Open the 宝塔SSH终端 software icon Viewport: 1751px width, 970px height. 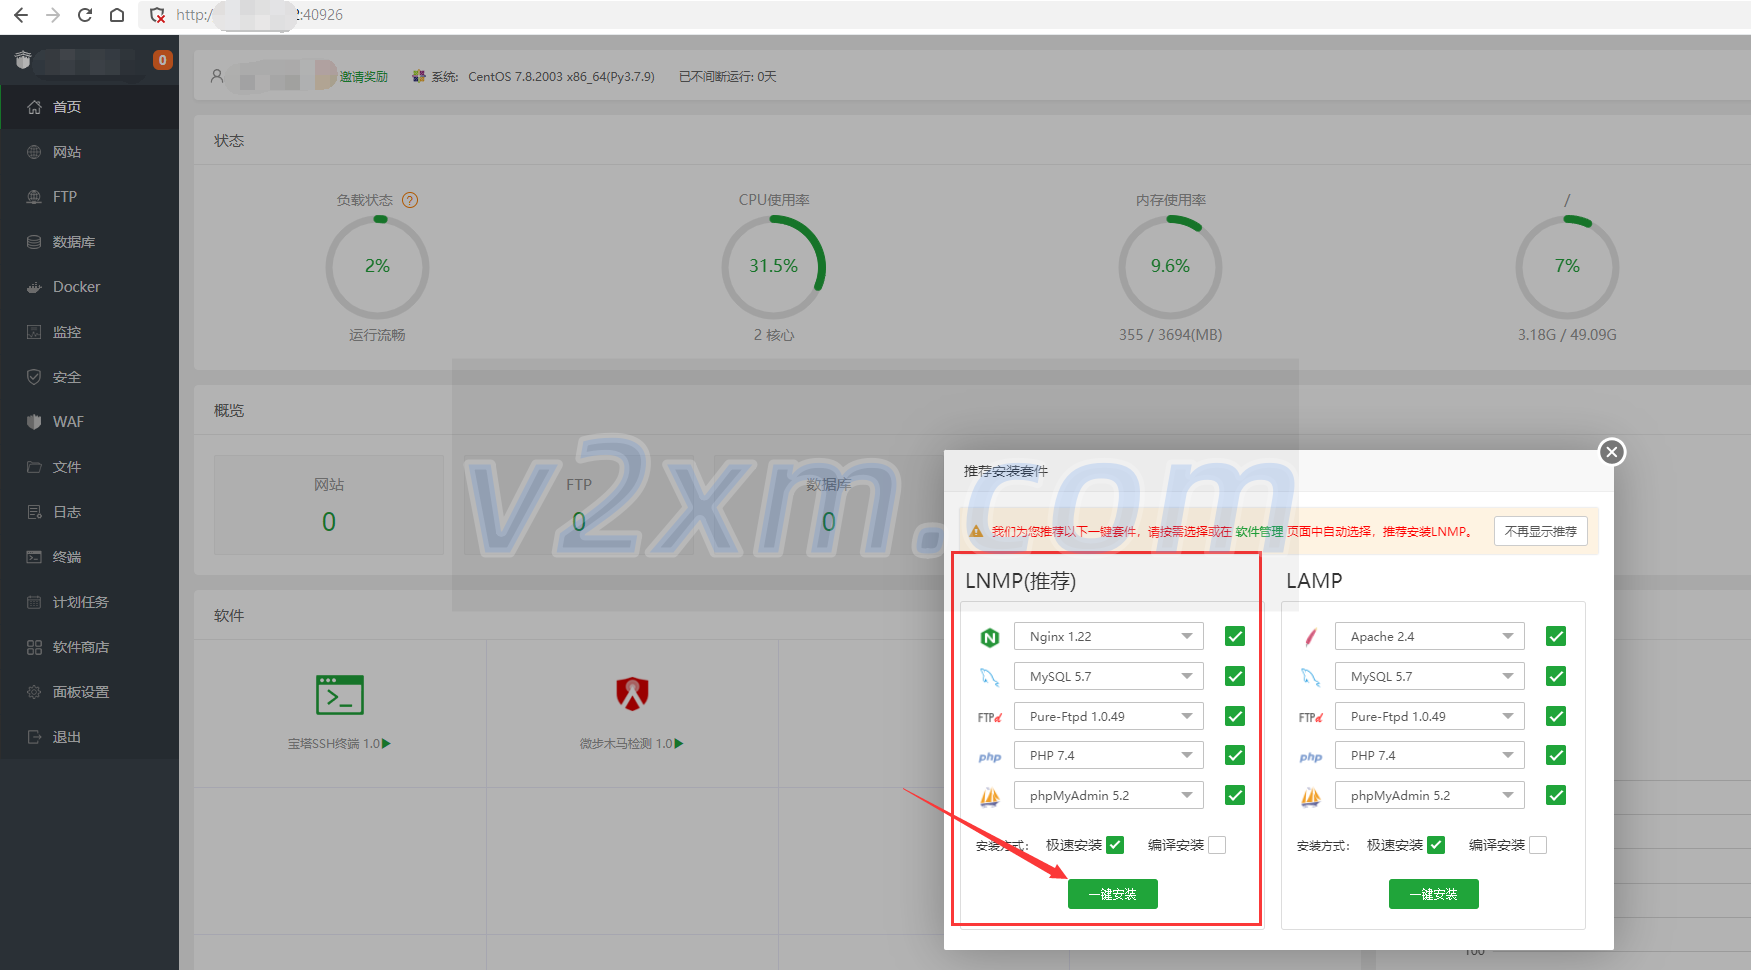click(340, 695)
